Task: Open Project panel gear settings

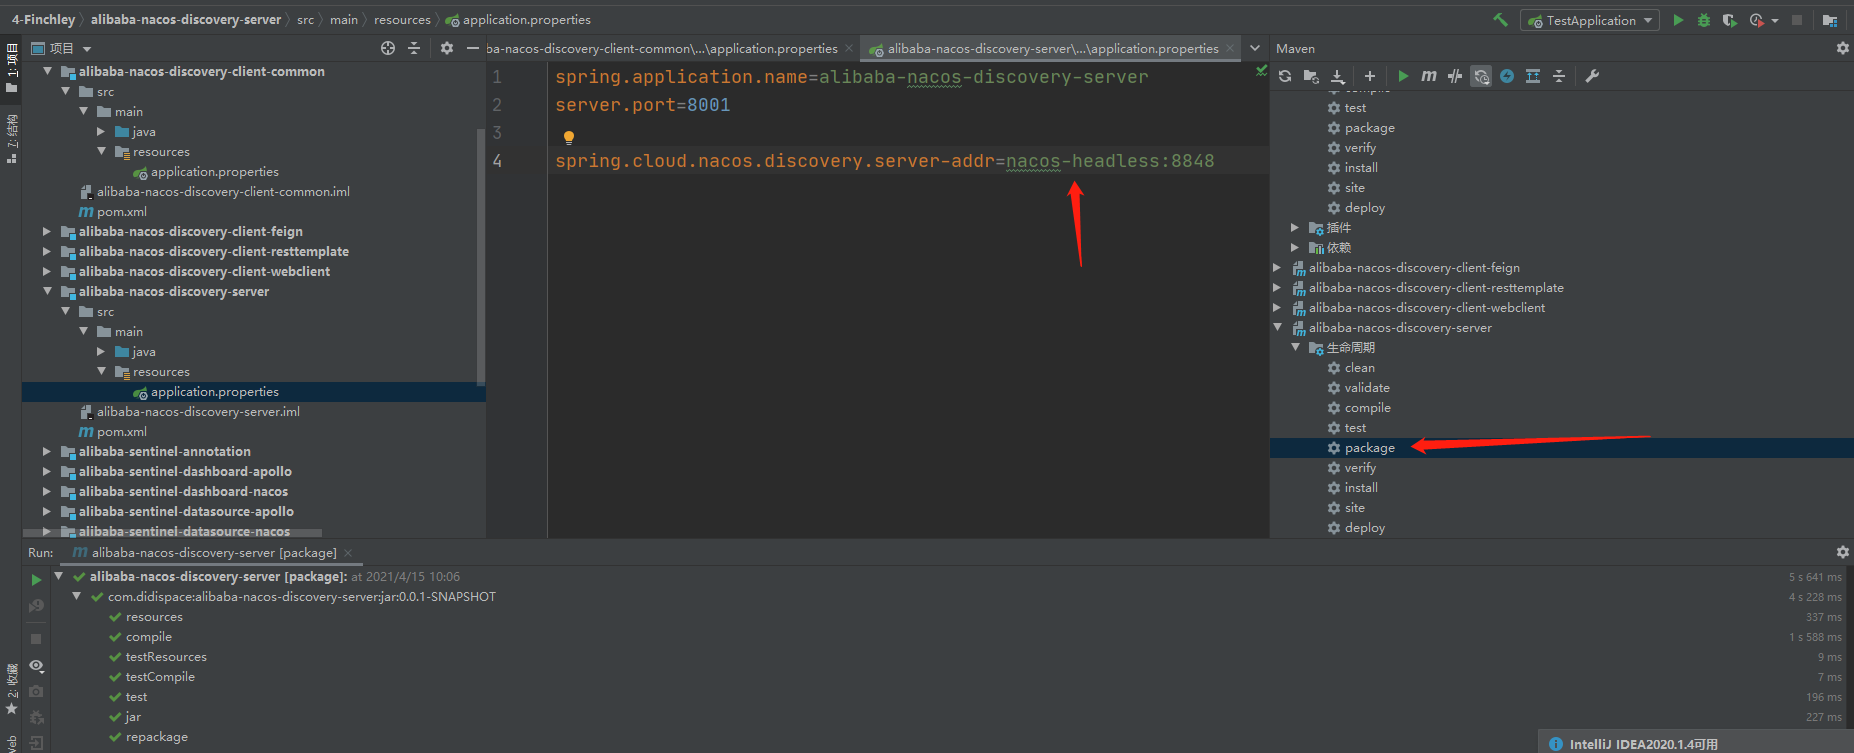Action: (447, 48)
